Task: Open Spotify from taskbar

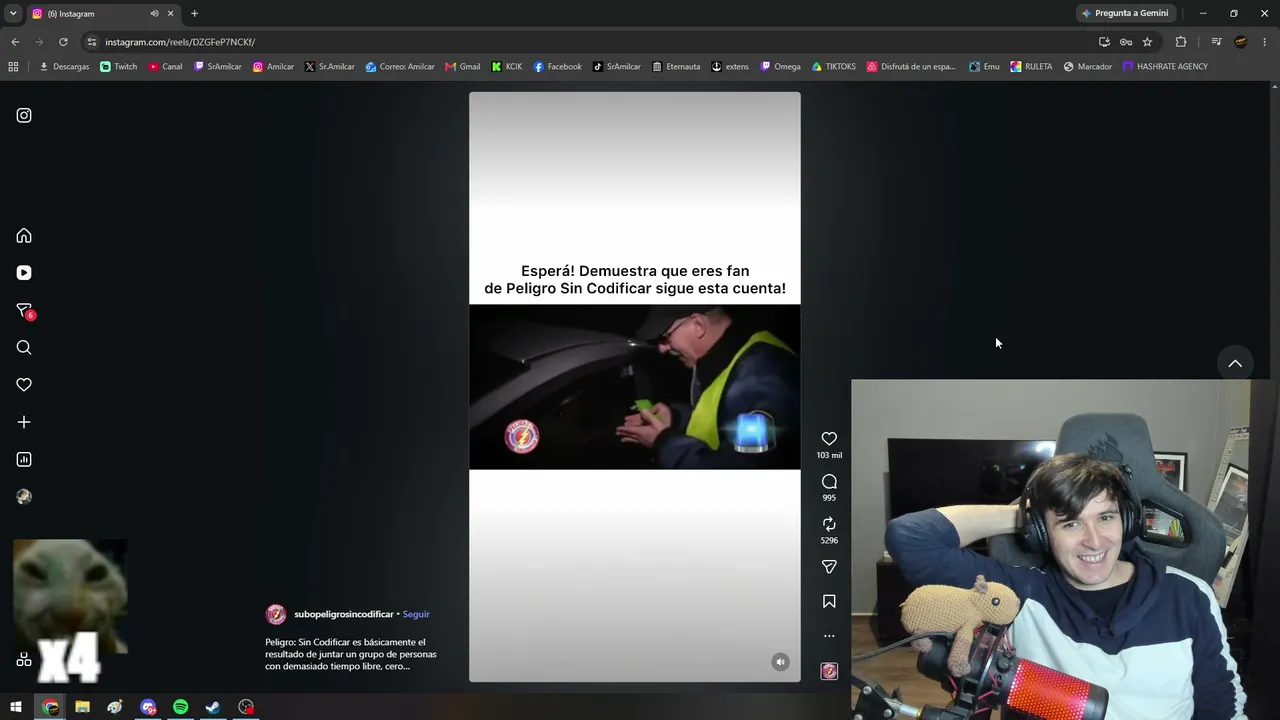Action: click(x=180, y=707)
